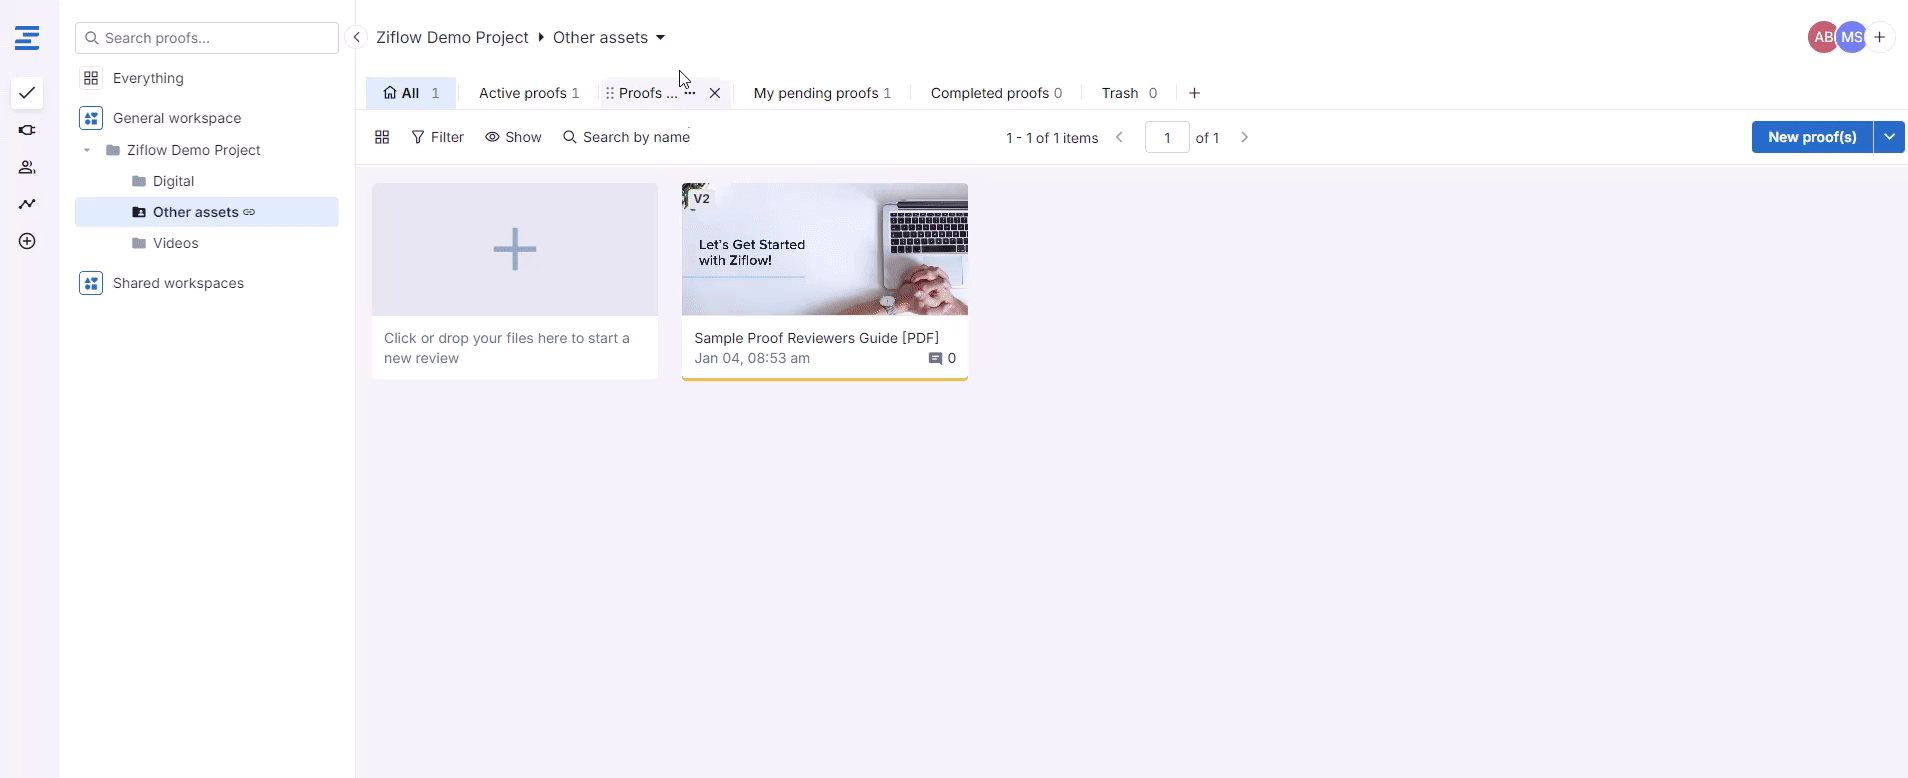Open the analytics chart sidebar icon
Image resolution: width=1908 pixels, height=778 pixels.
click(x=27, y=204)
